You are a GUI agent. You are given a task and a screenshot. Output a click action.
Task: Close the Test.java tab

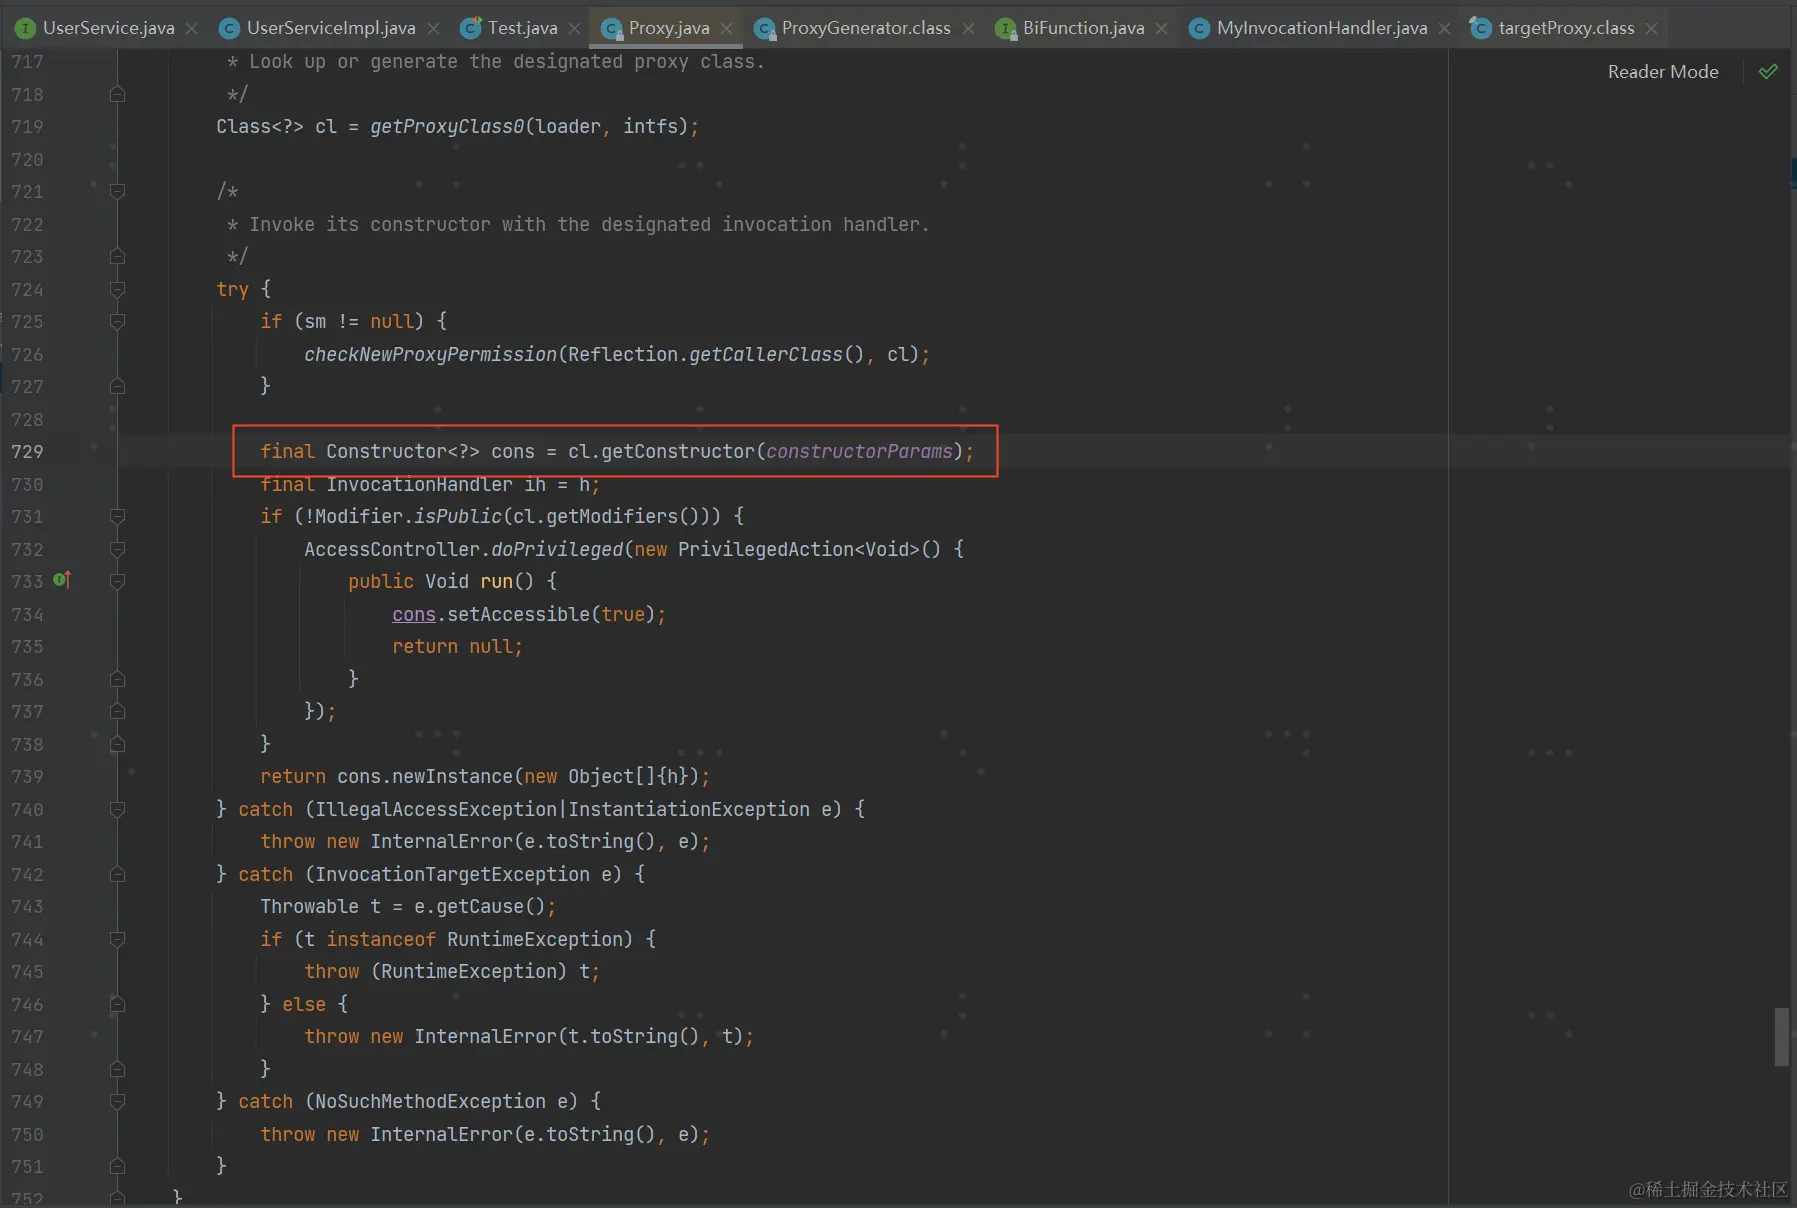575,28
